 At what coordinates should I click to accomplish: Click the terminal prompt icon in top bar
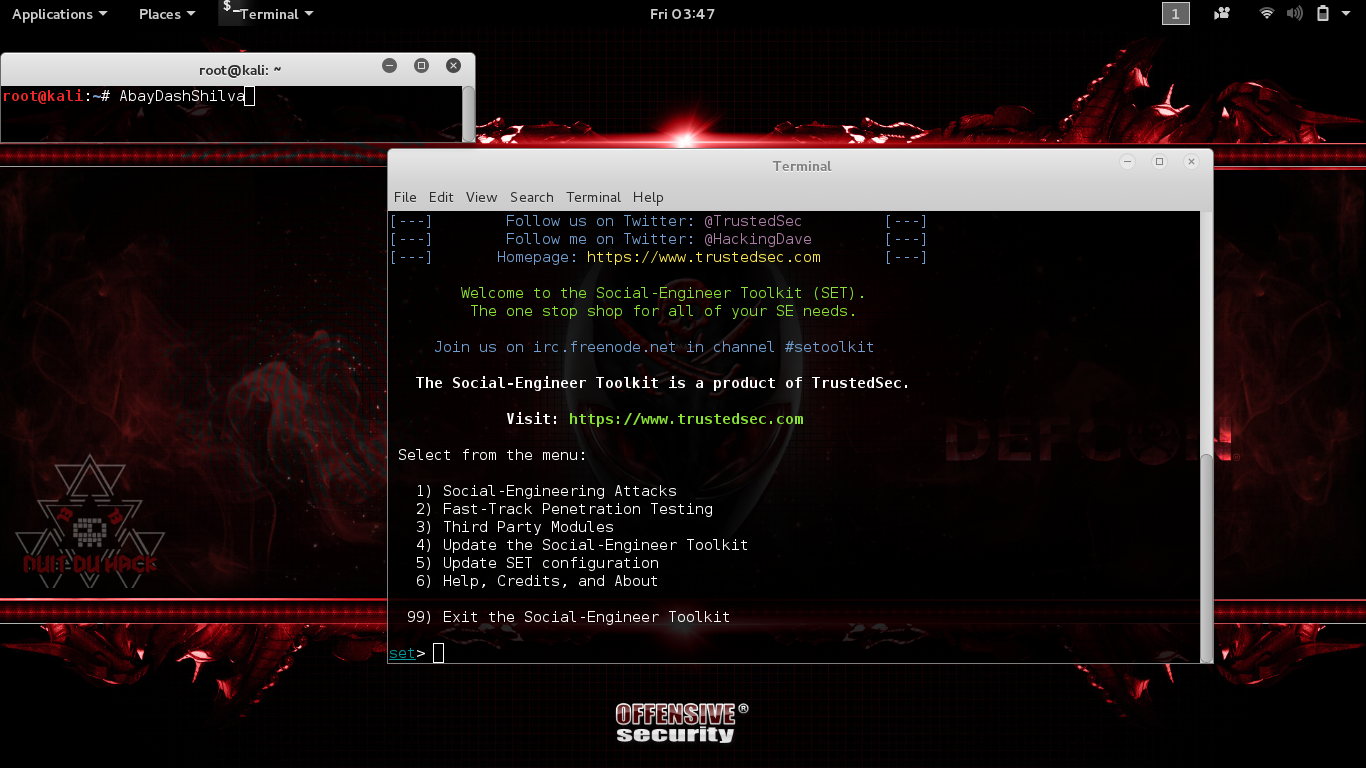click(229, 11)
